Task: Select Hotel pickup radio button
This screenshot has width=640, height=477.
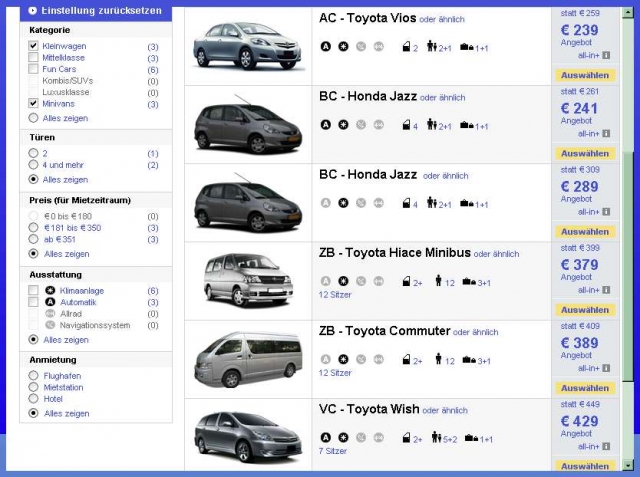Action: pos(33,398)
